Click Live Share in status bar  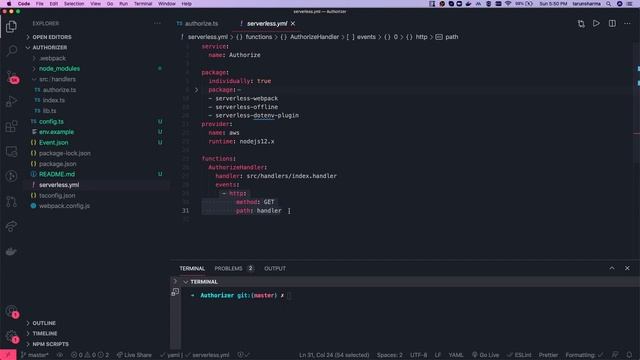[134, 355]
